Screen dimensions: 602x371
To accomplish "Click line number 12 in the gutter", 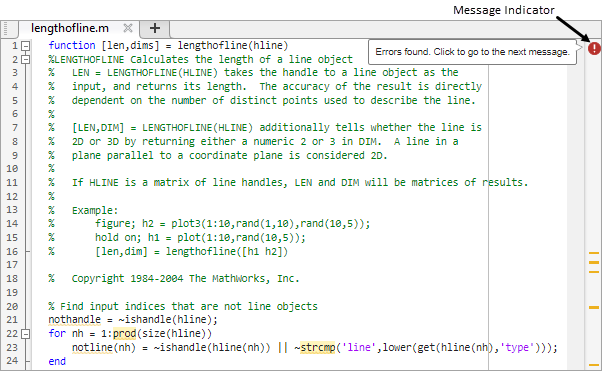I will click(12, 196).
